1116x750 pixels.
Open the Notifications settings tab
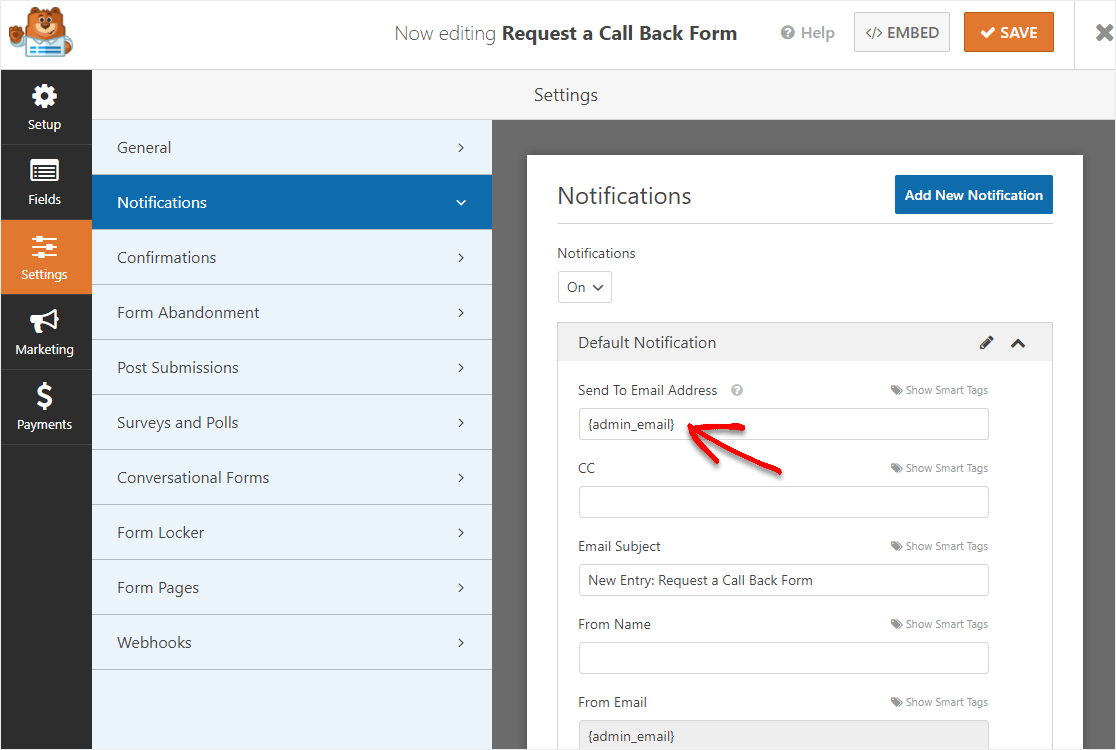(291, 202)
